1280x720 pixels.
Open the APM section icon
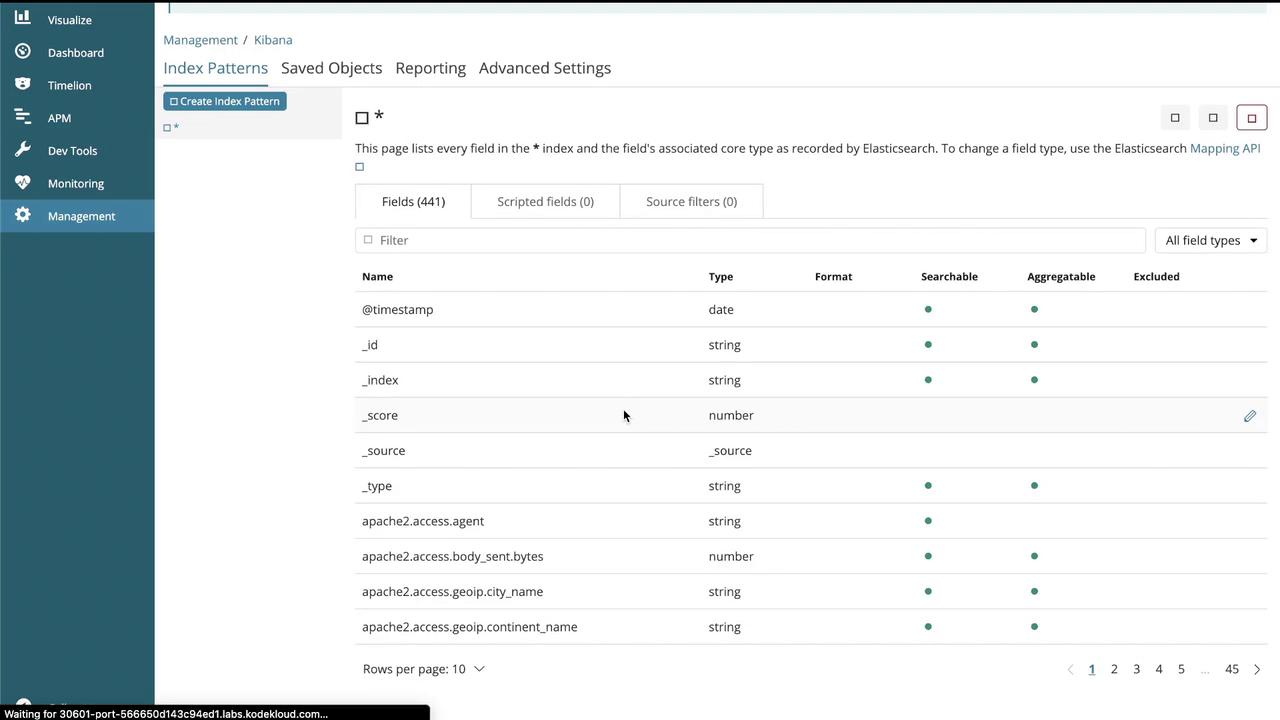click(23, 117)
